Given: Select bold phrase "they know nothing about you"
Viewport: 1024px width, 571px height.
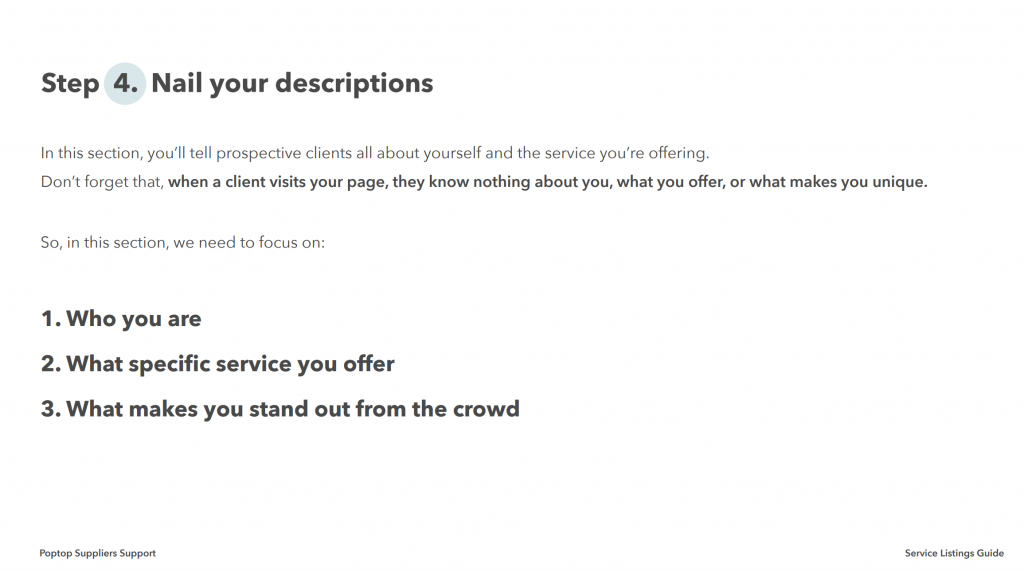Looking at the screenshot, I should [490, 182].
